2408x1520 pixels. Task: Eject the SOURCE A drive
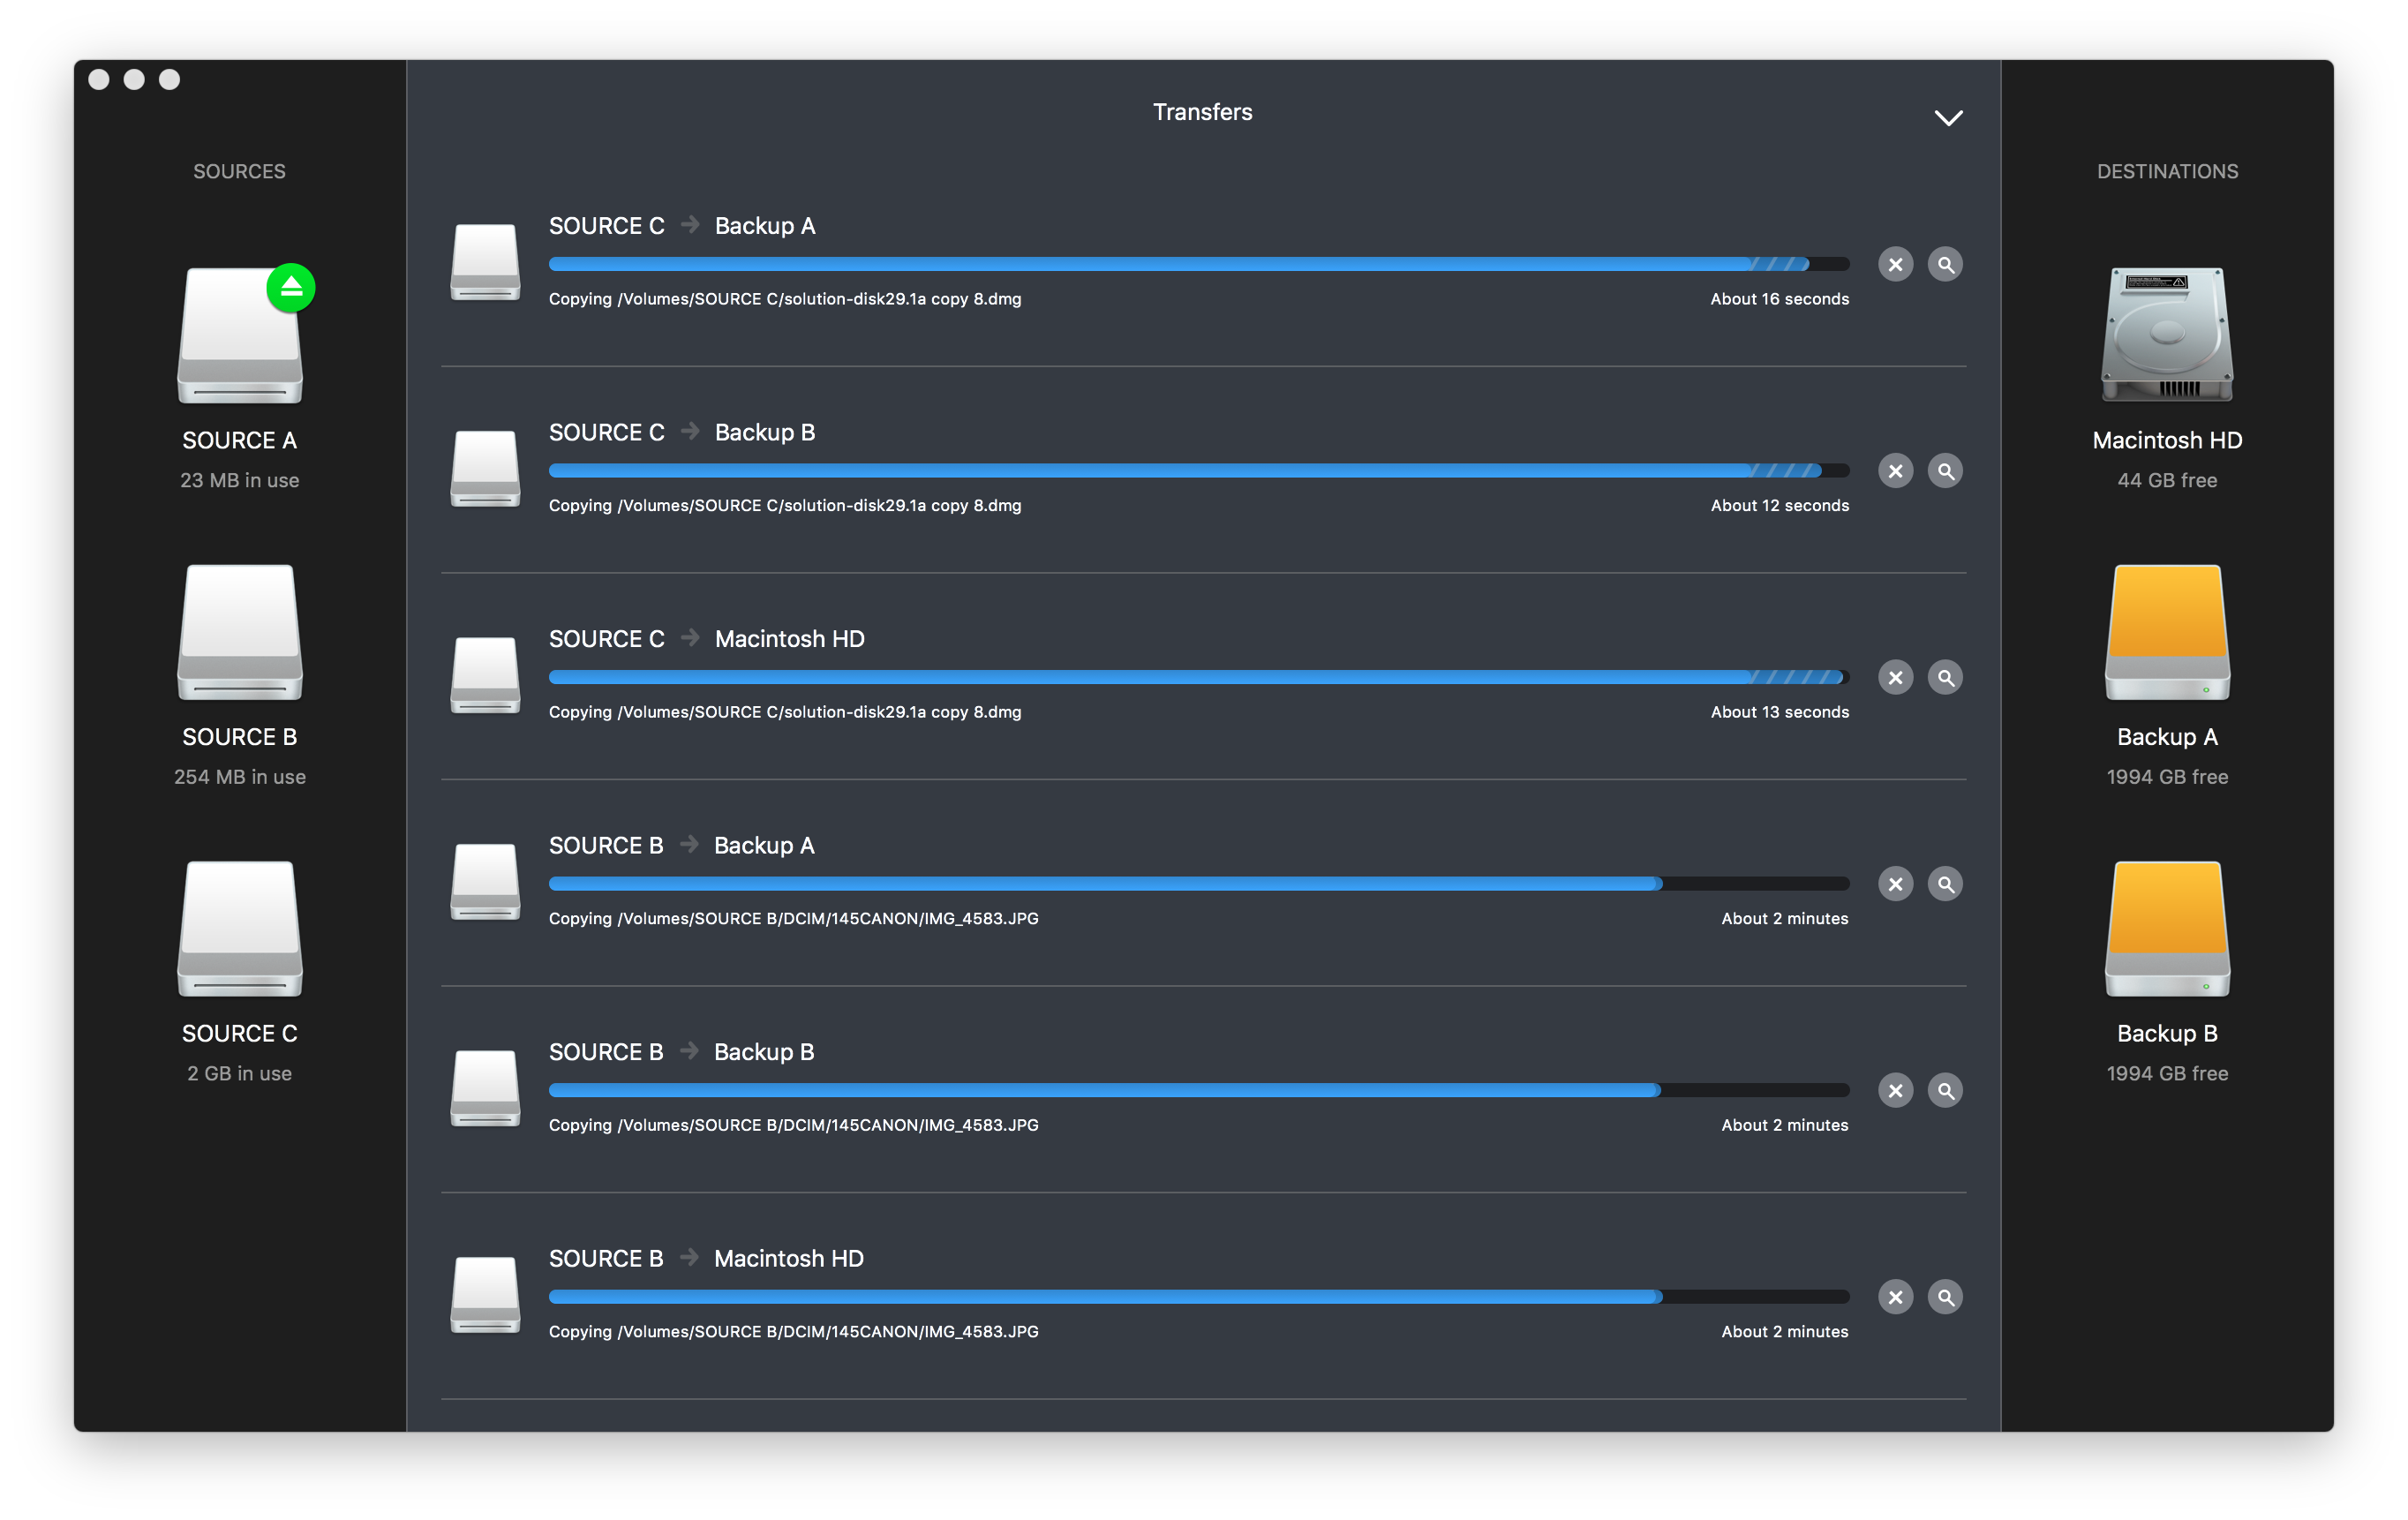291,288
